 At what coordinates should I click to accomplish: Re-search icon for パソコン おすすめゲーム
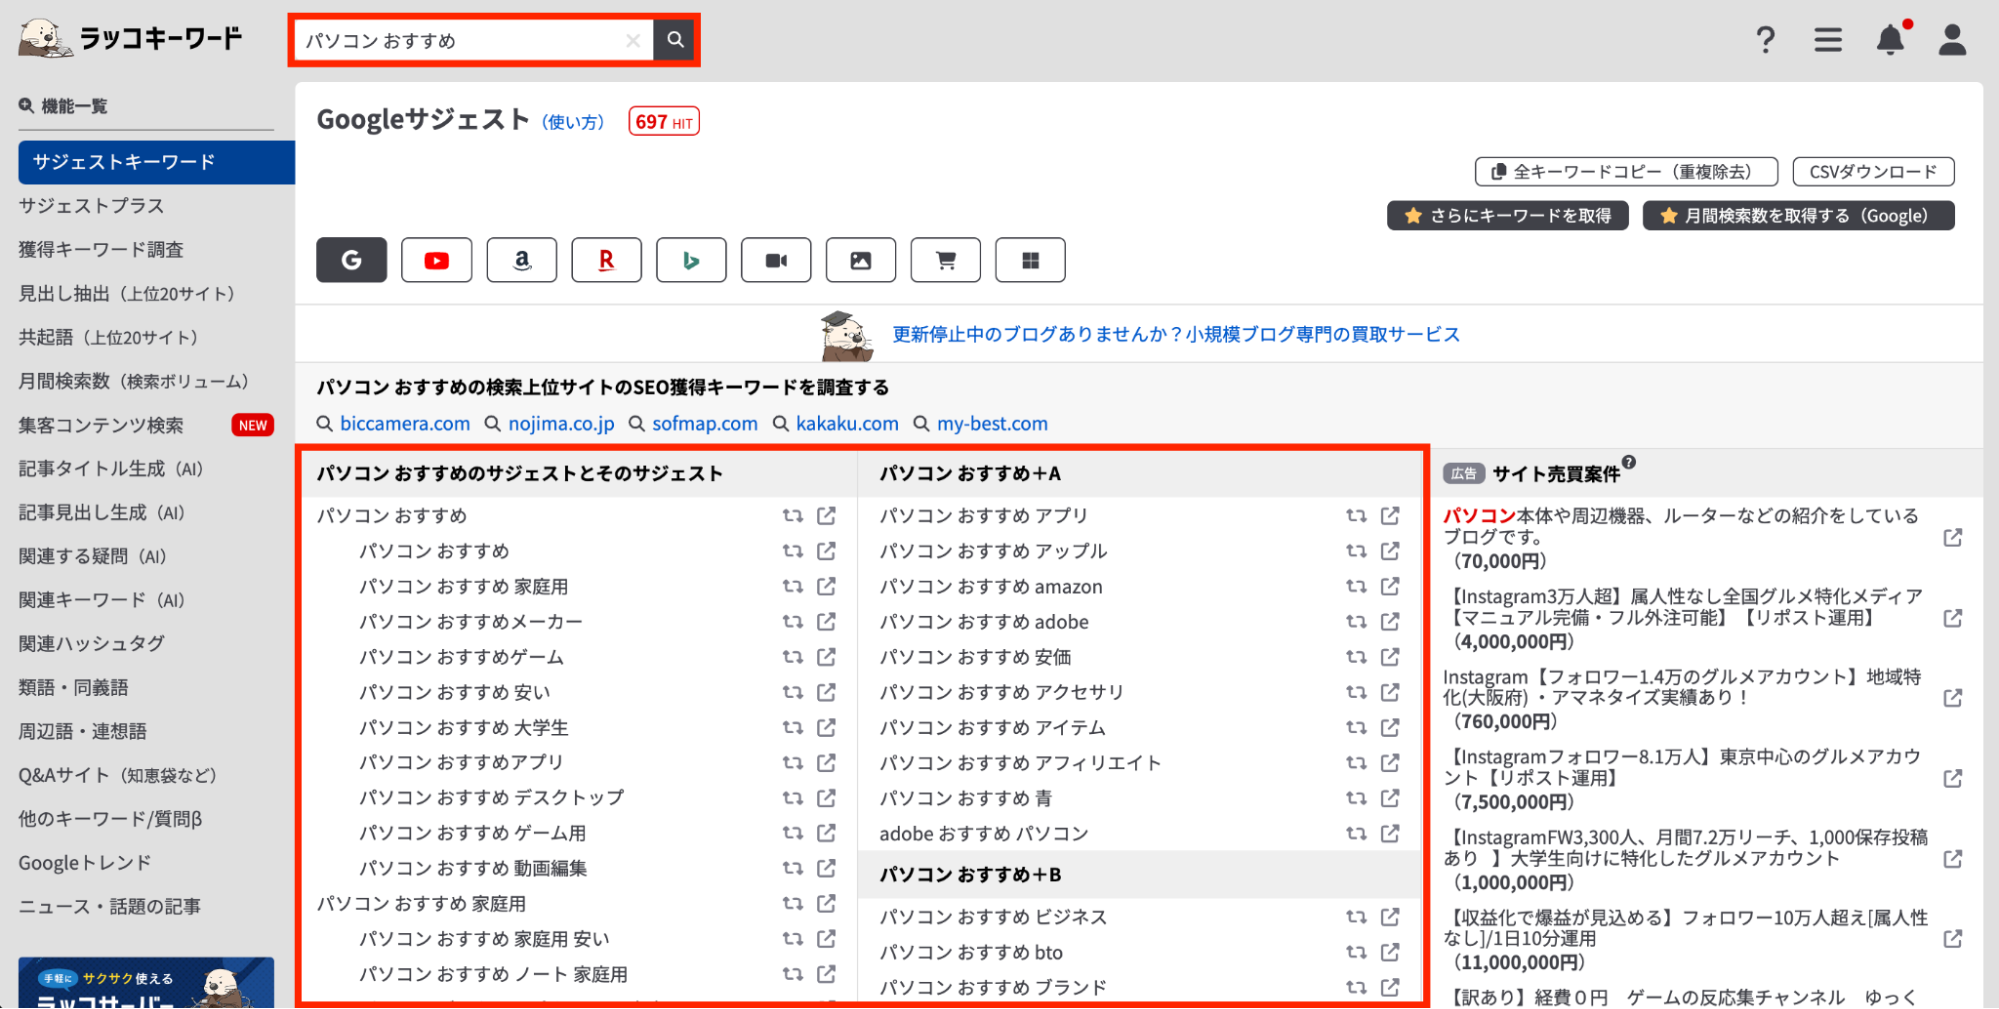[x=793, y=657]
